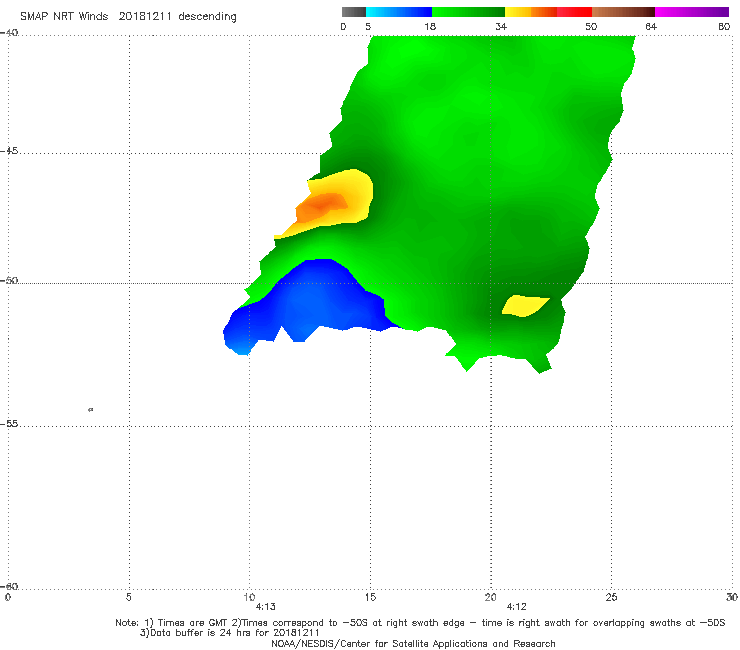Click the small island mark near 3E, 54S

[x=91, y=410]
